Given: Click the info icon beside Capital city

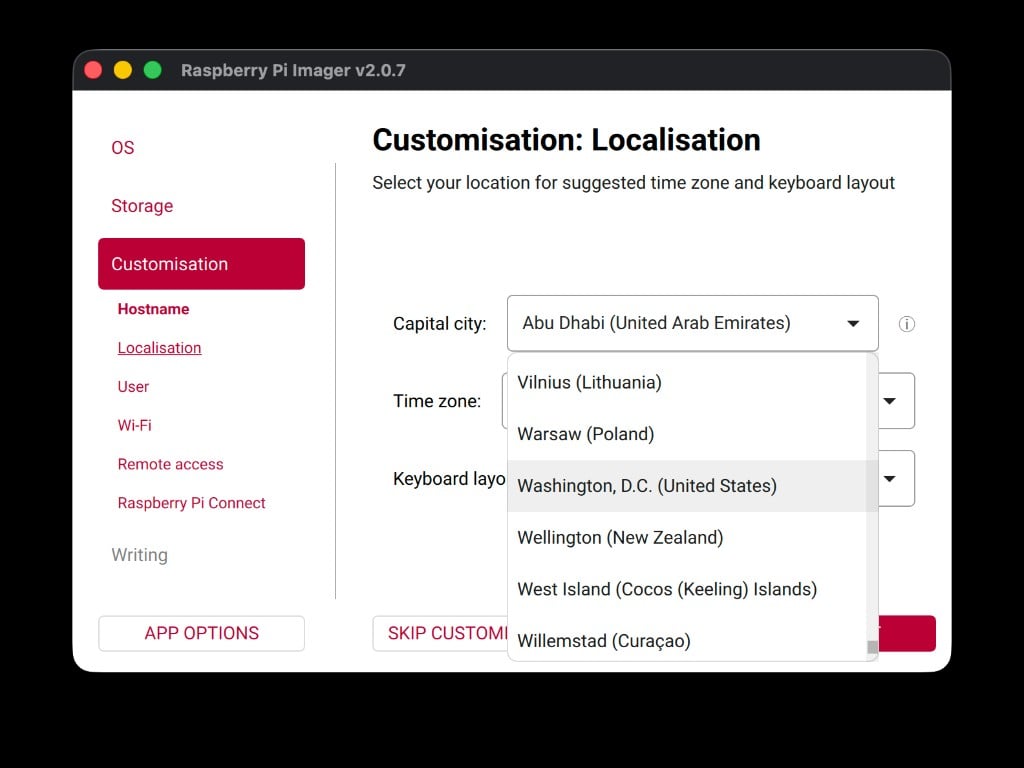Looking at the screenshot, I should coord(906,324).
